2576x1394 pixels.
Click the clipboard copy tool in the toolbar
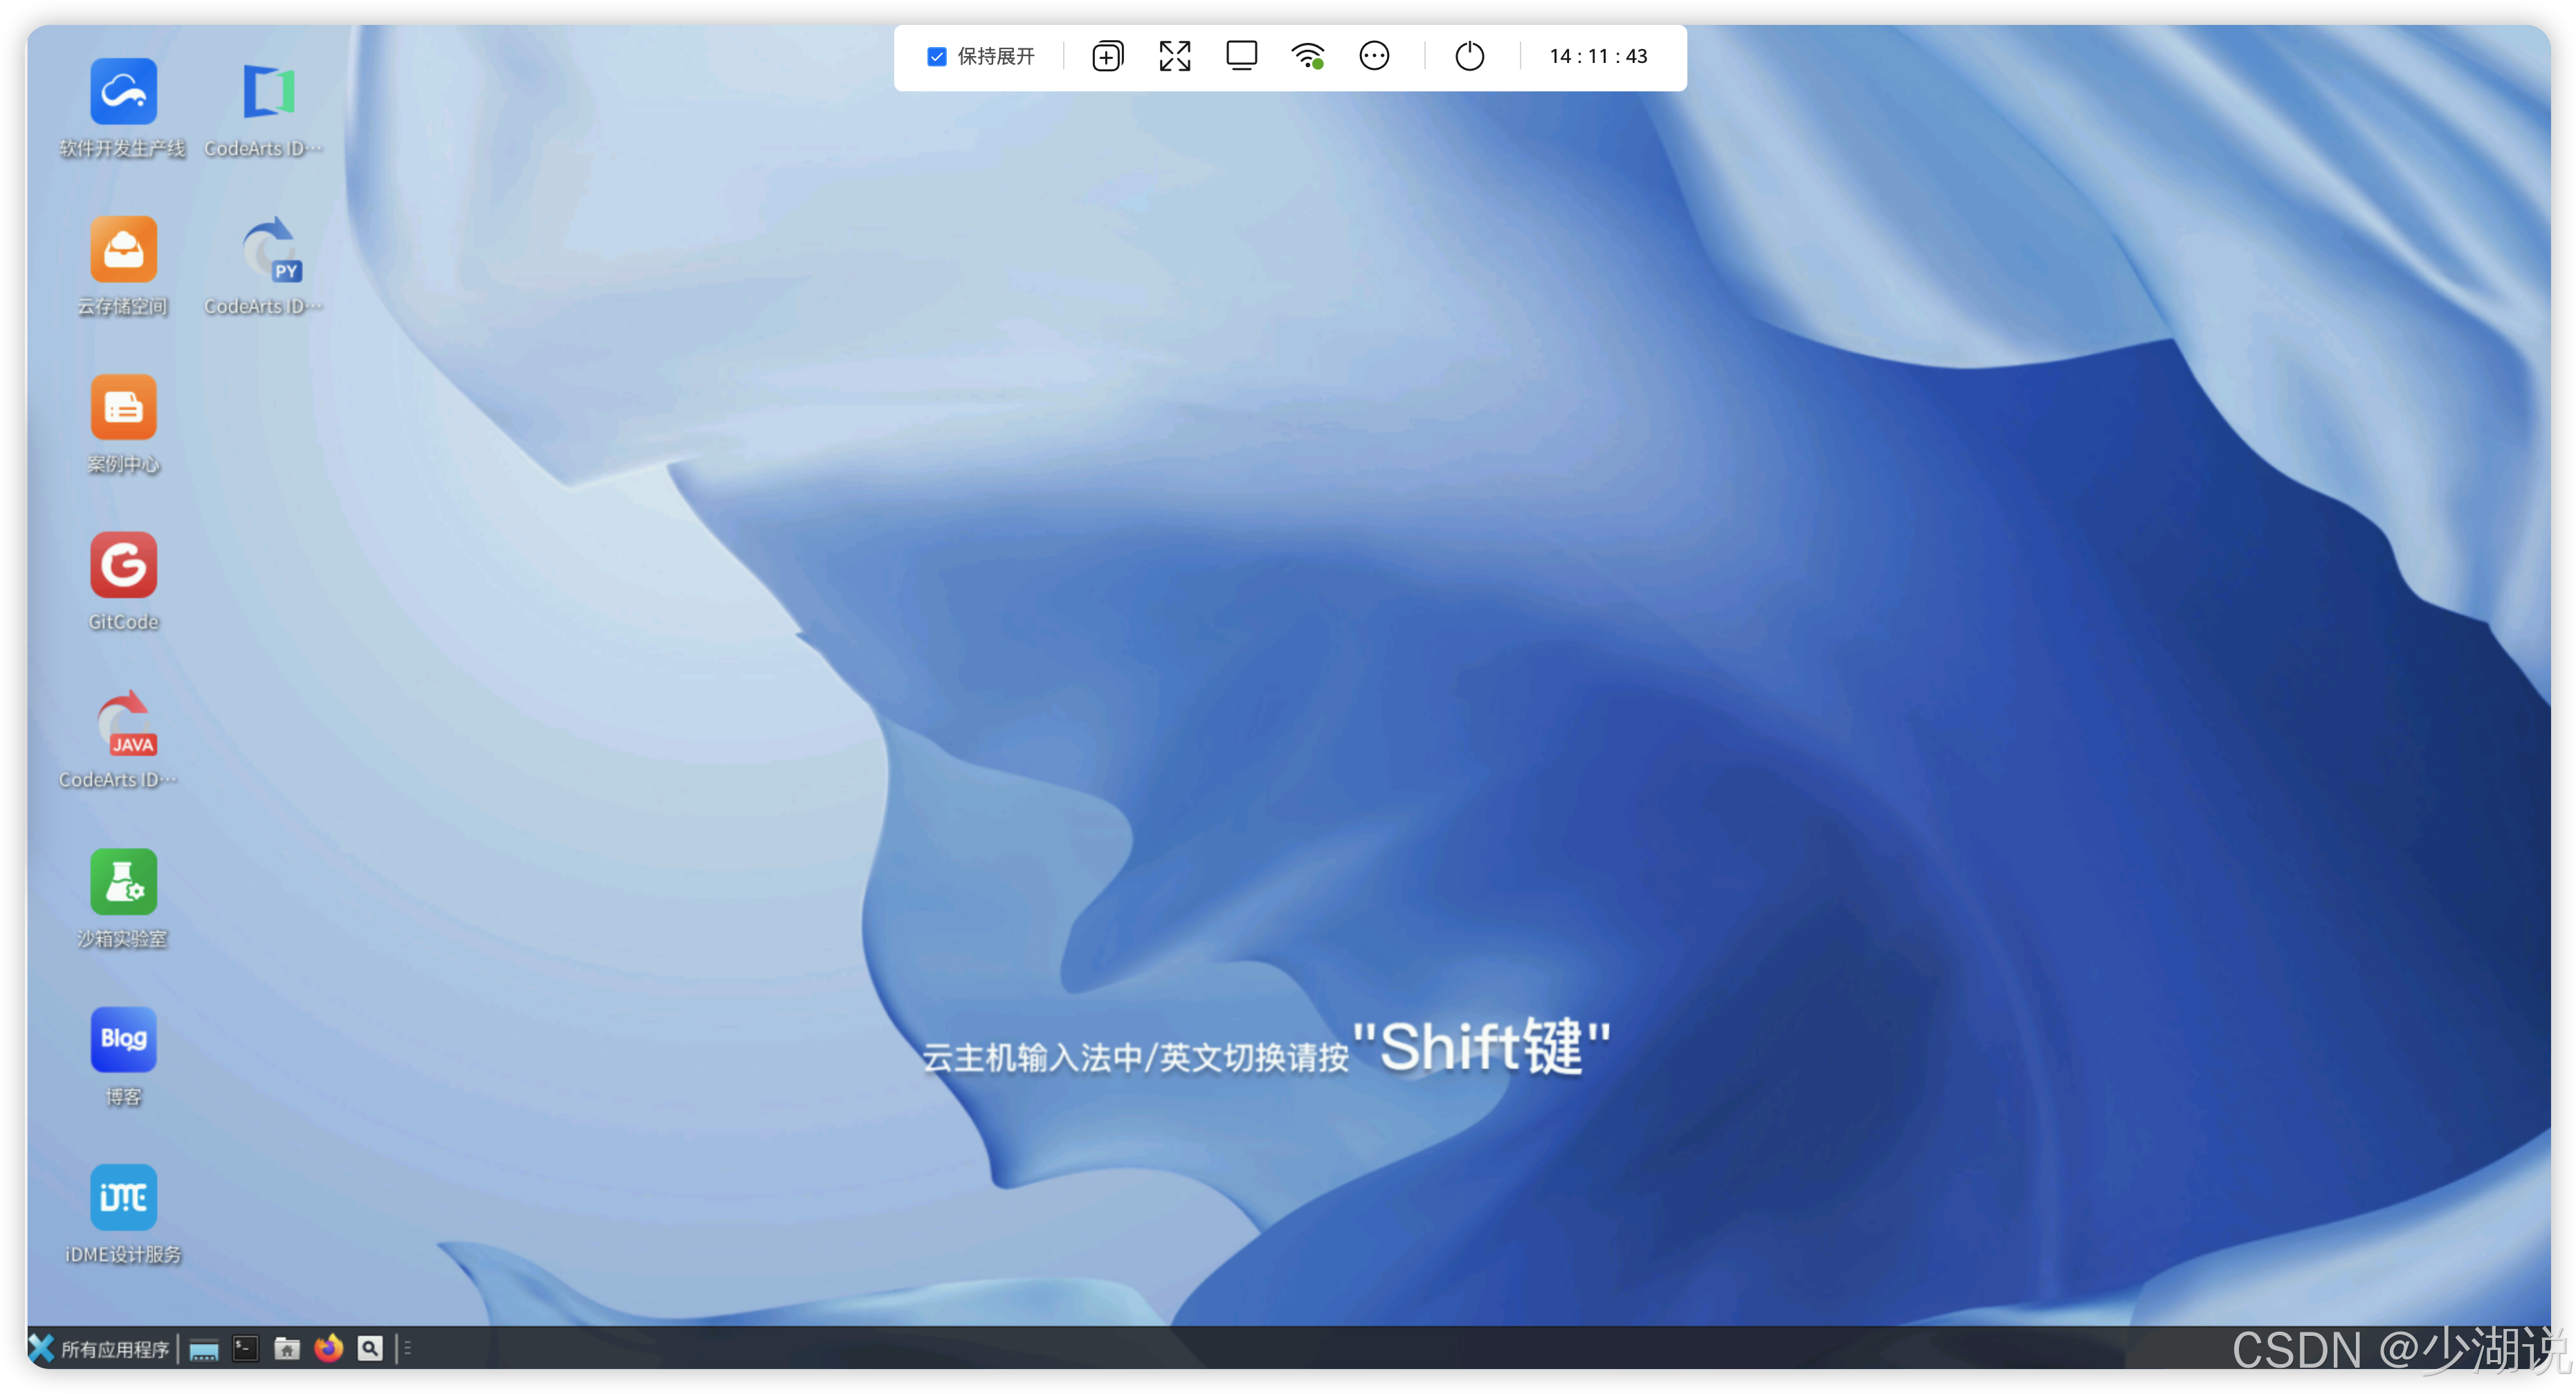point(1107,56)
